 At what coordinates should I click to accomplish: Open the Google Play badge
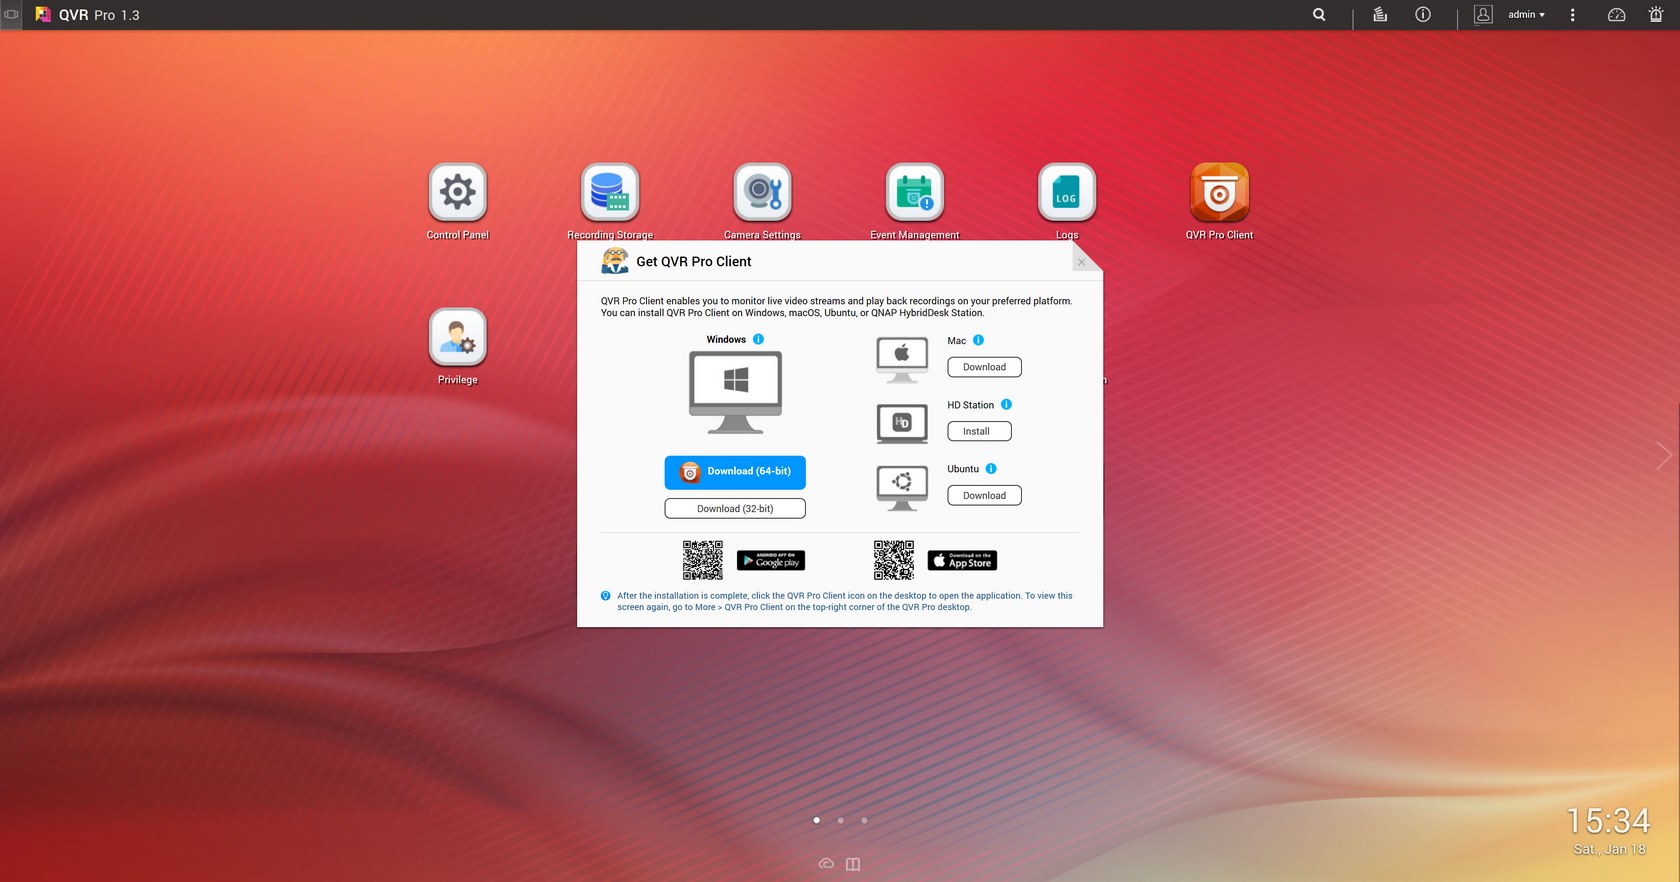[x=771, y=561]
